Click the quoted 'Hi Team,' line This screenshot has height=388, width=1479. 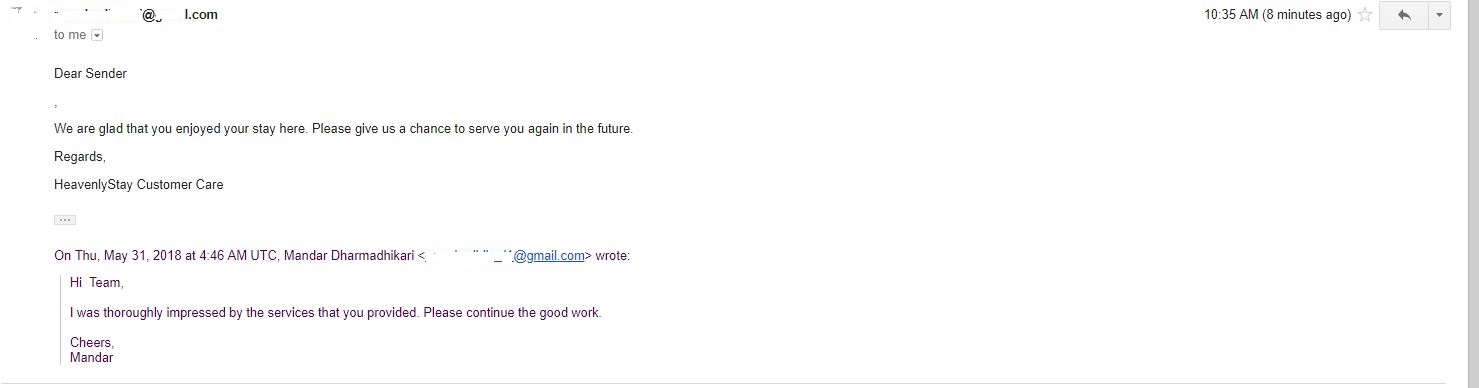point(96,283)
